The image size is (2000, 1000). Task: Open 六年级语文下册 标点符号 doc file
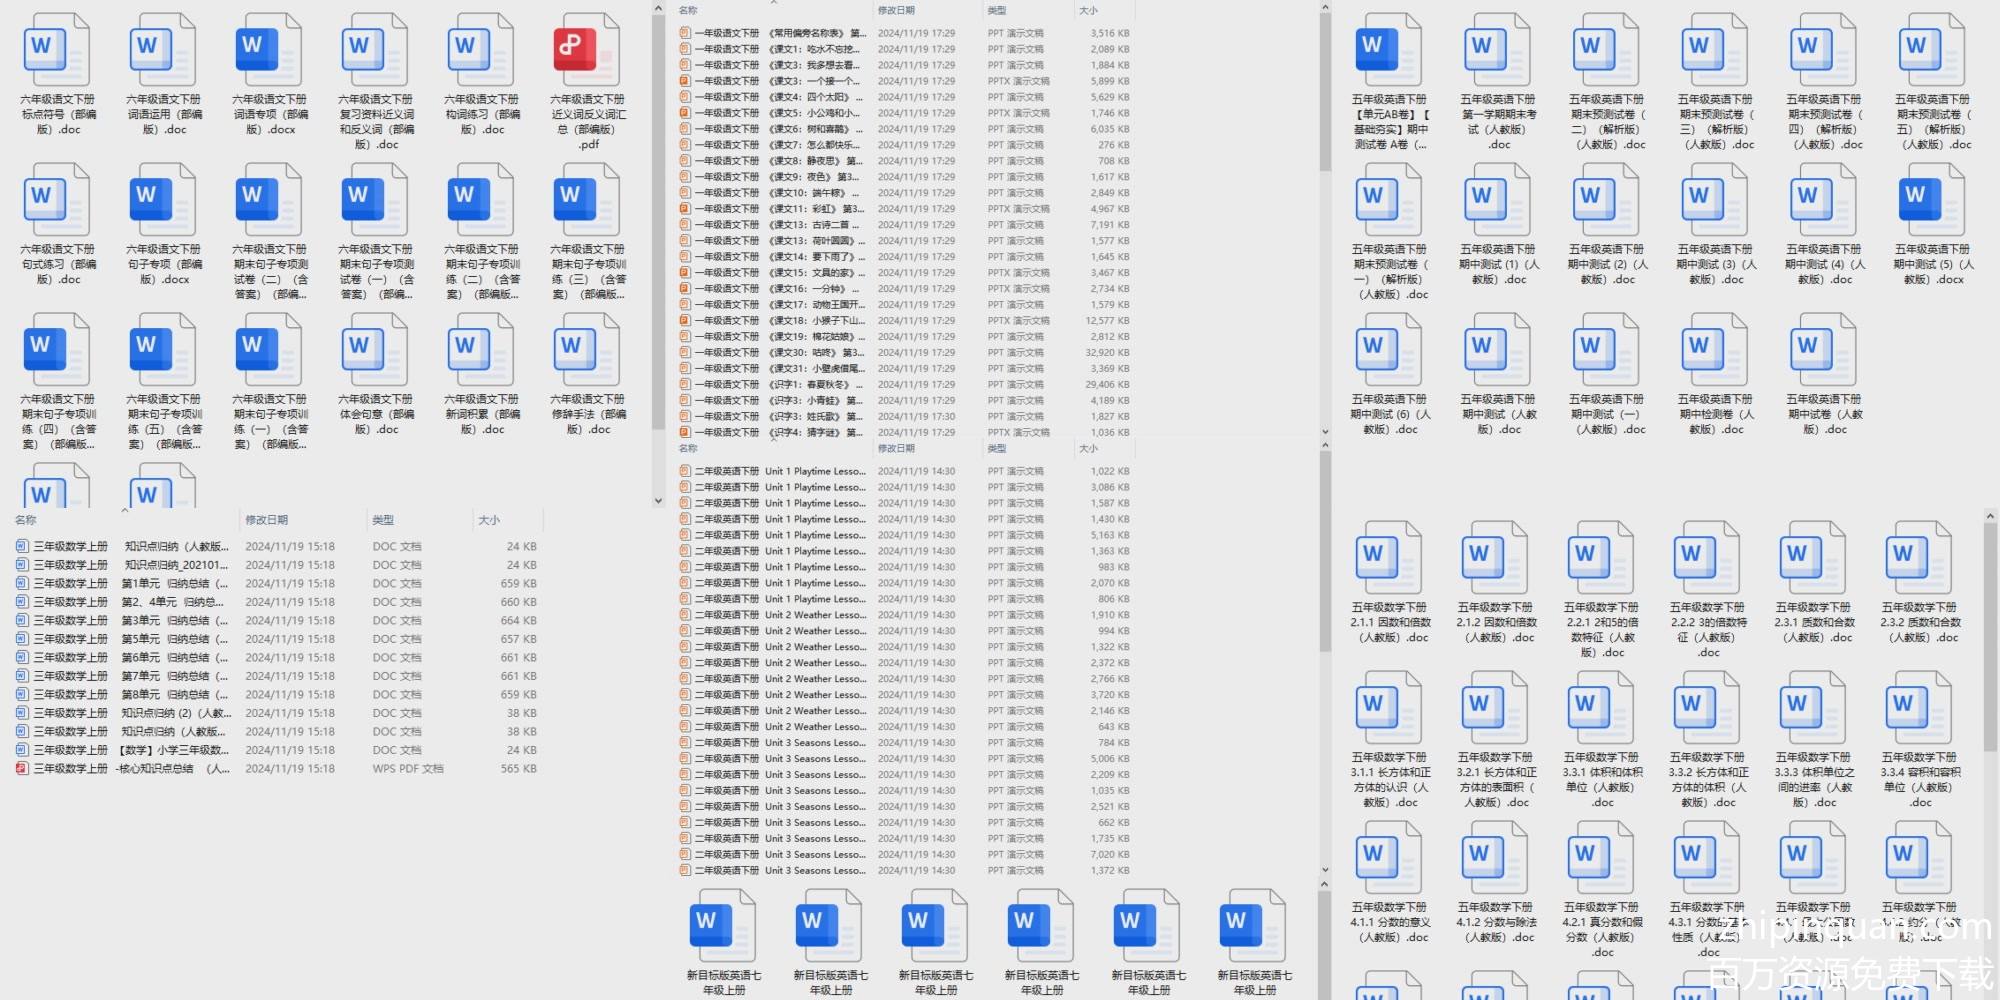click(57, 52)
